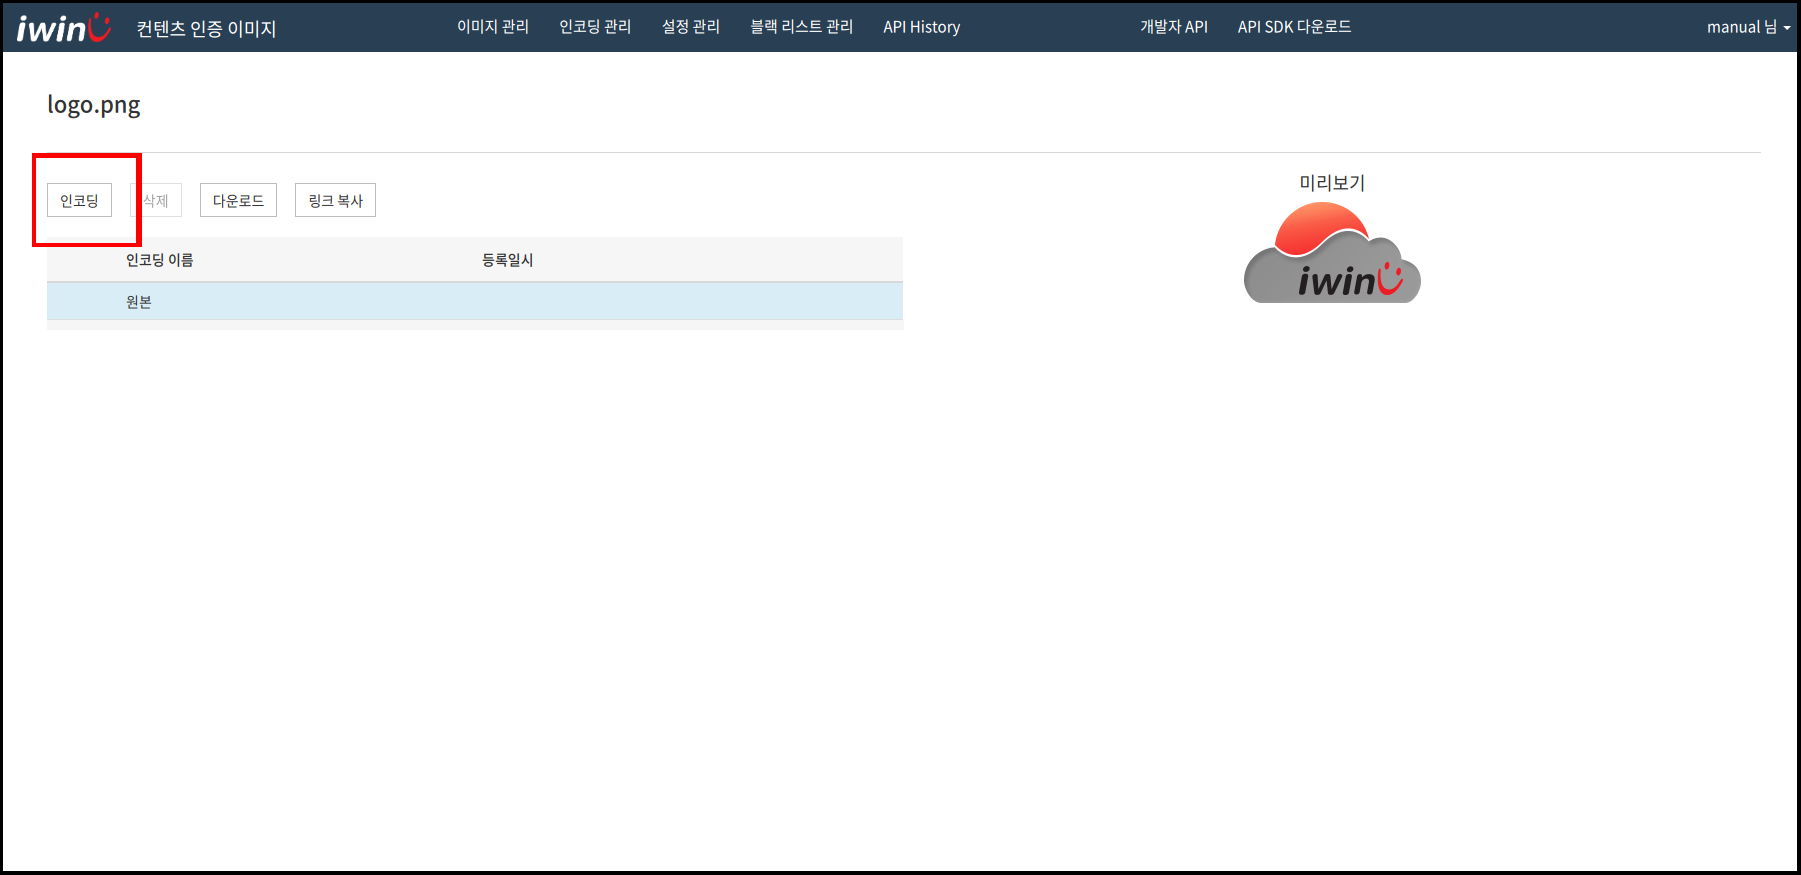Click the iwin logo in header
Image resolution: width=1801 pixels, height=875 pixels.
coord(63,27)
